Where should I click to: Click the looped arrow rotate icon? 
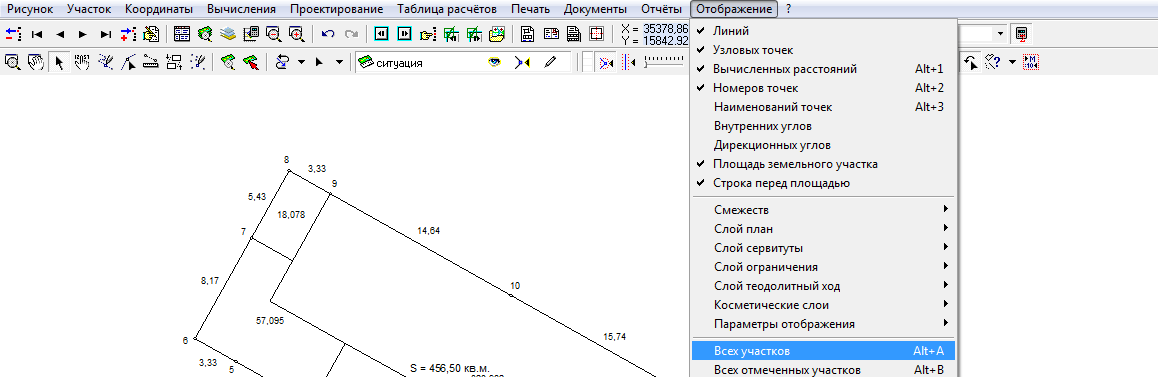click(282, 63)
